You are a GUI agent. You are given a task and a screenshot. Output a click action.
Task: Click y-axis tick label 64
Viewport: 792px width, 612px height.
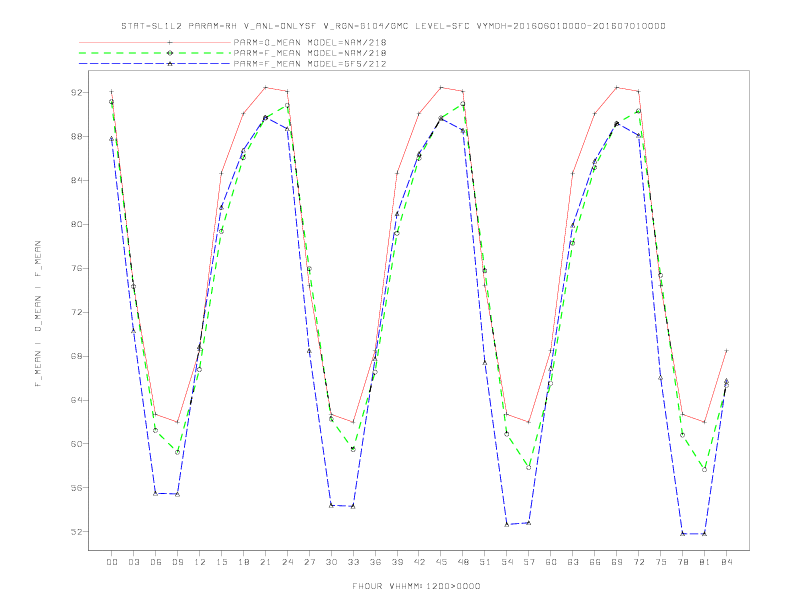click(77, 400)
